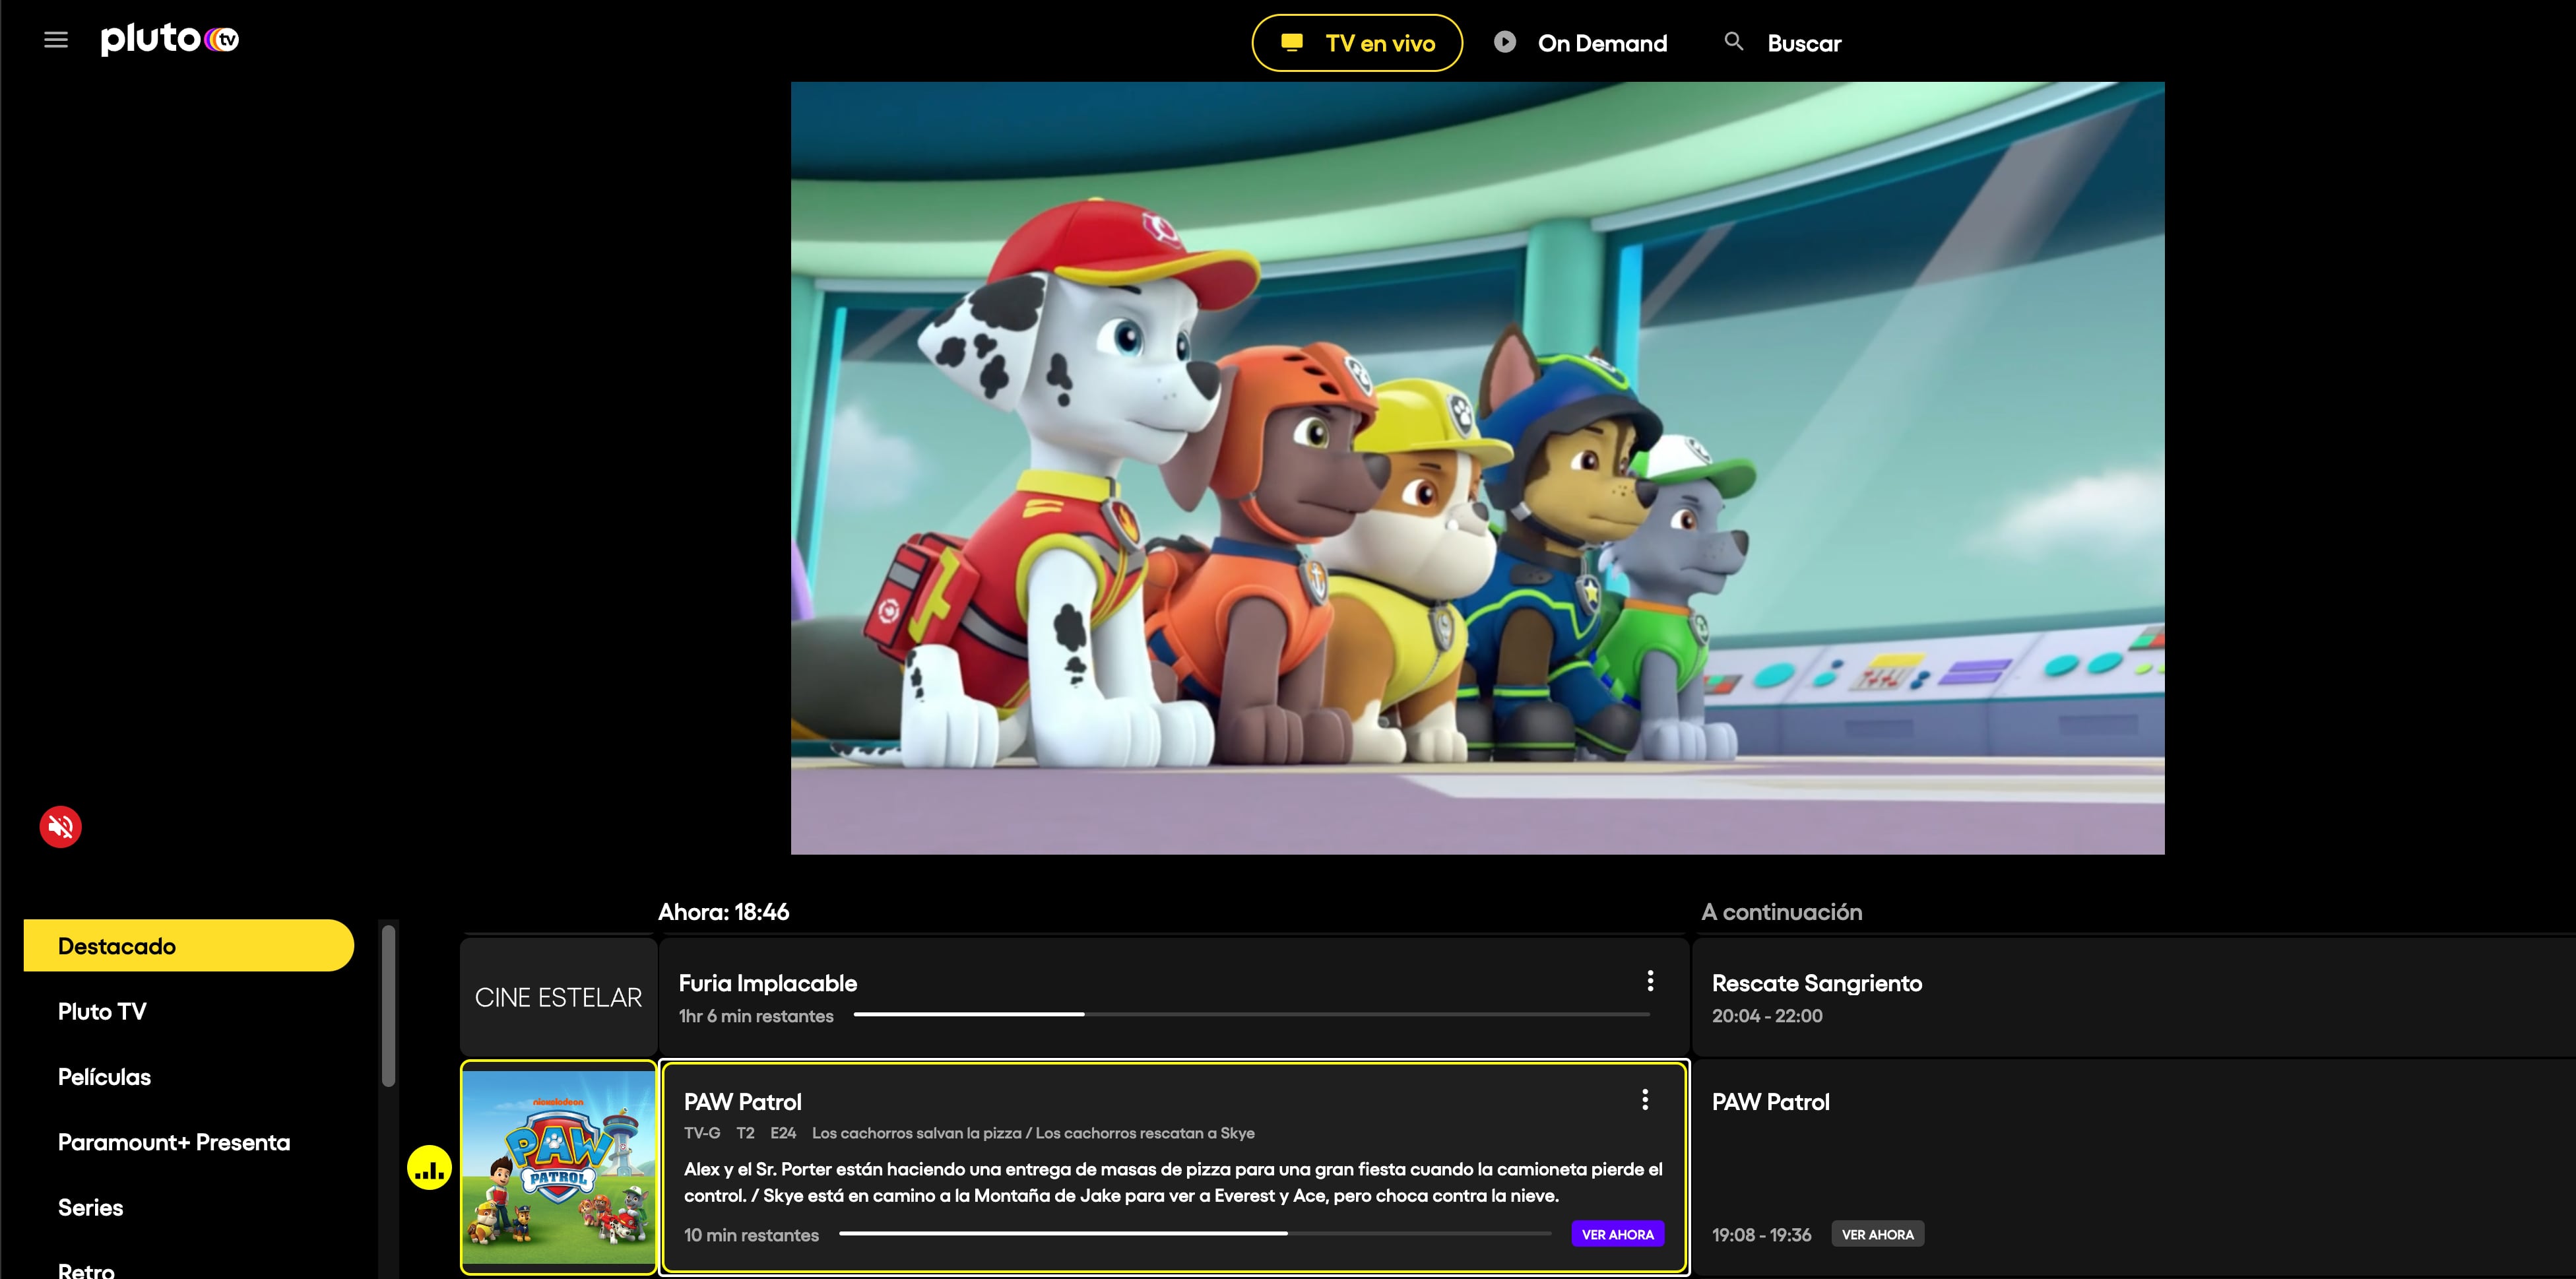The height and width of the screenshot is (1279, 2576).
Task: Select CINE ESTELAR channel logo
Action: click(x=558, y=997)
